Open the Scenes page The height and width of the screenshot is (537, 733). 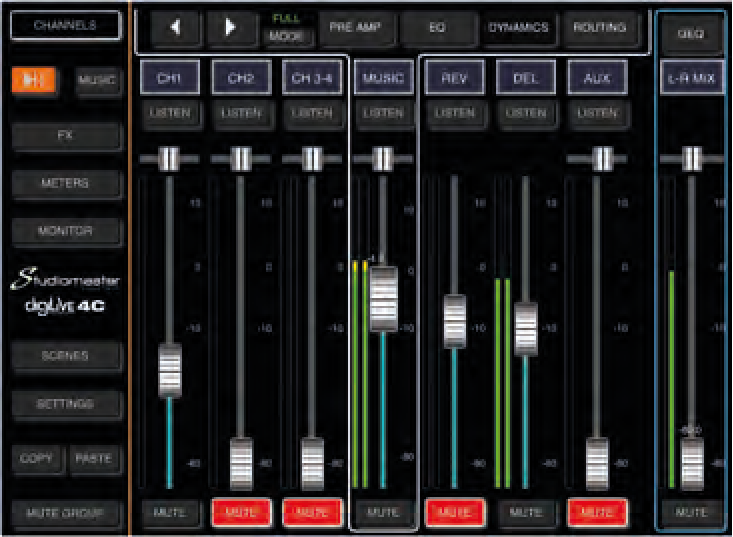click(x=65, y=356)
